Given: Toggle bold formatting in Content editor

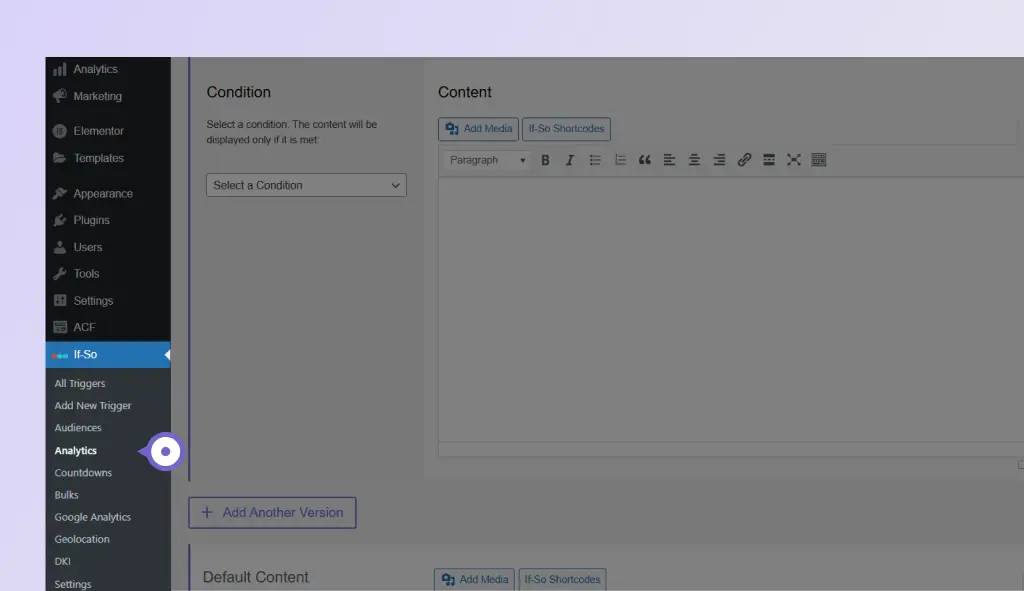Looking at the screenshot, I should pyautogui.click(x=545, y=160).
